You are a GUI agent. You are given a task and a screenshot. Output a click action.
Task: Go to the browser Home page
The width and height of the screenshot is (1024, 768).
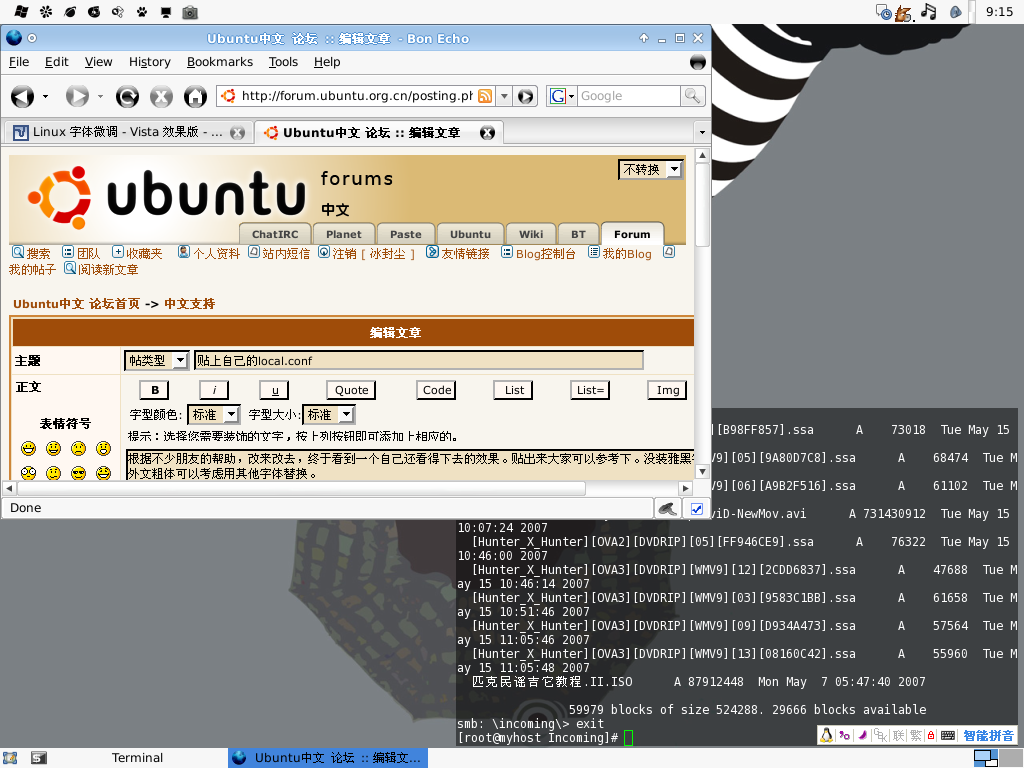(x=195, y=97)
